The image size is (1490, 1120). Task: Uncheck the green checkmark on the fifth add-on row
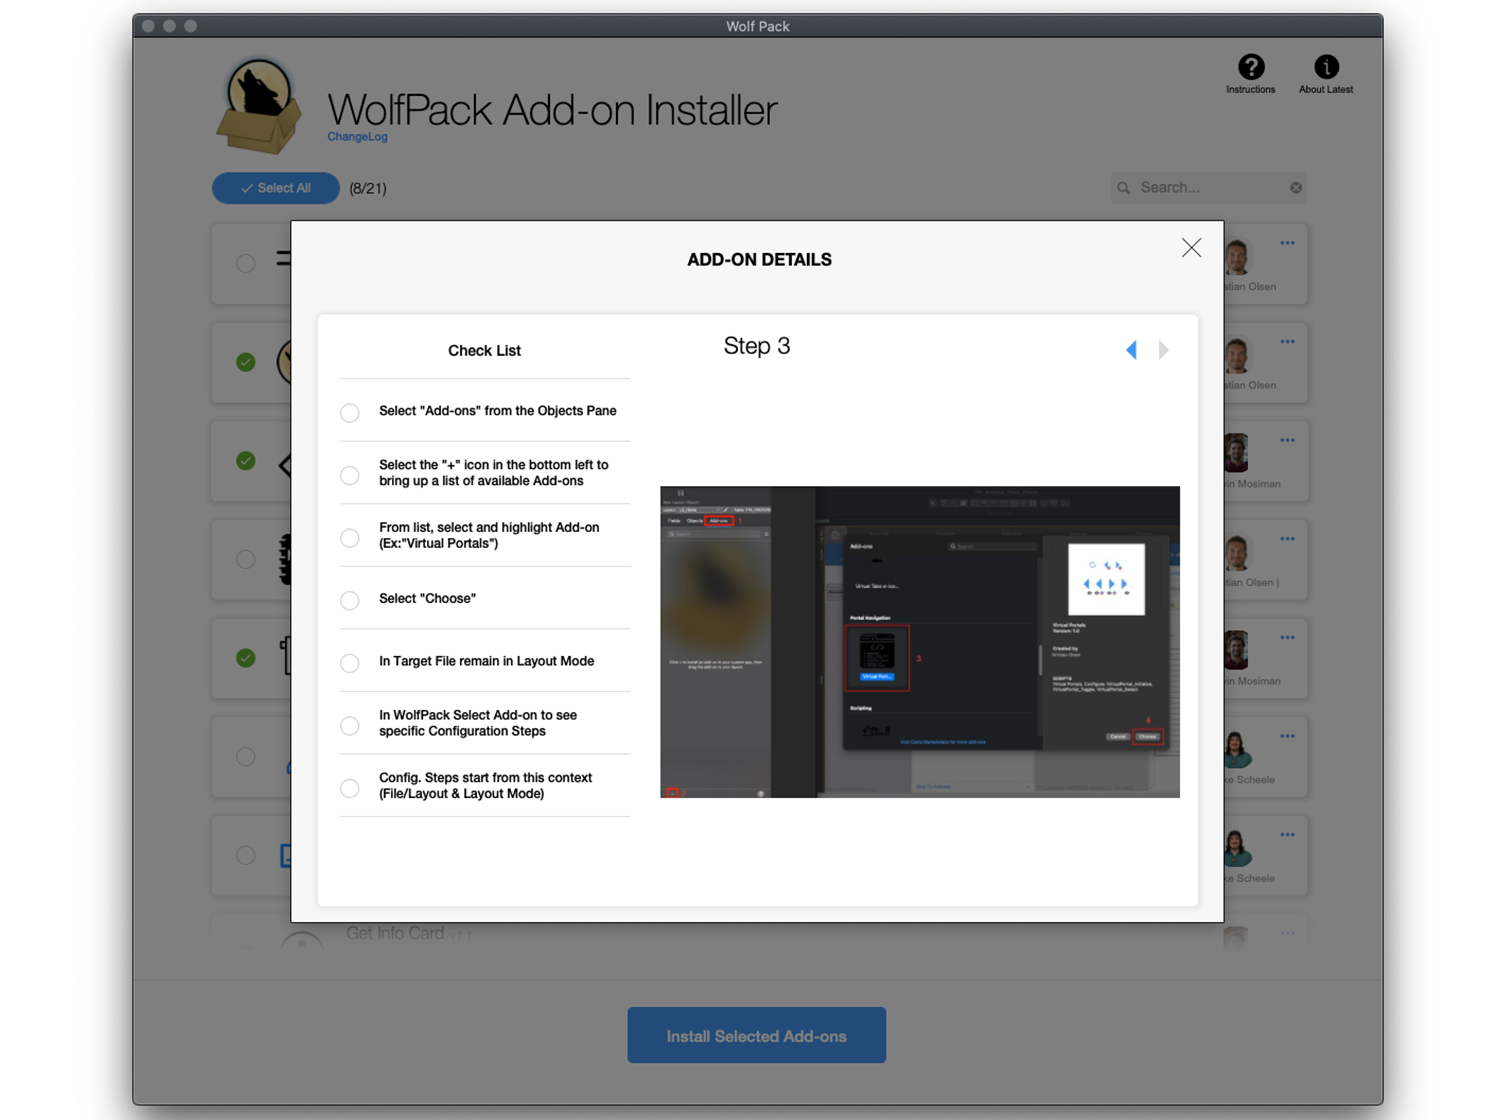pyautogui.click(x=246, y=658)
